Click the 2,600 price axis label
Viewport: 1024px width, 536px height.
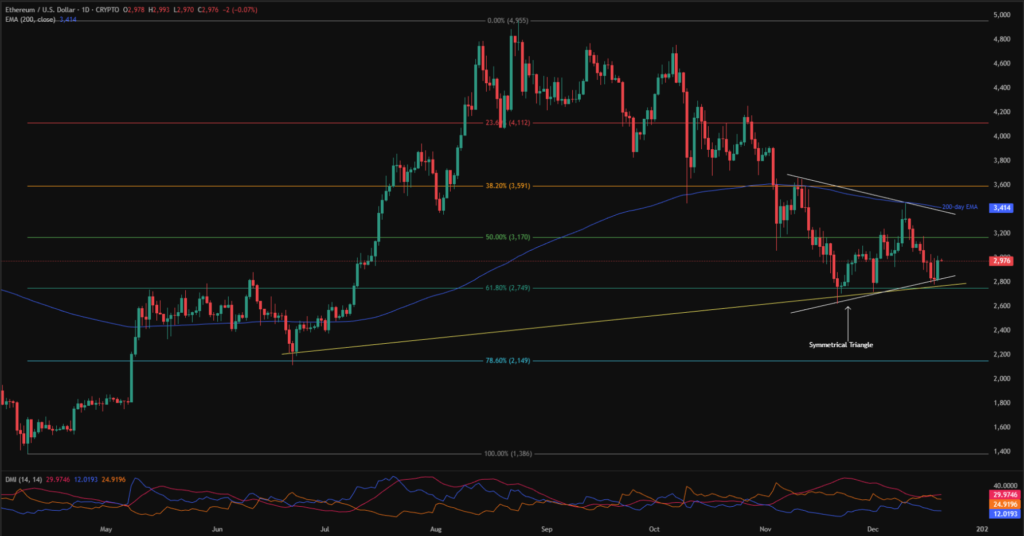tap(1002, 306)
